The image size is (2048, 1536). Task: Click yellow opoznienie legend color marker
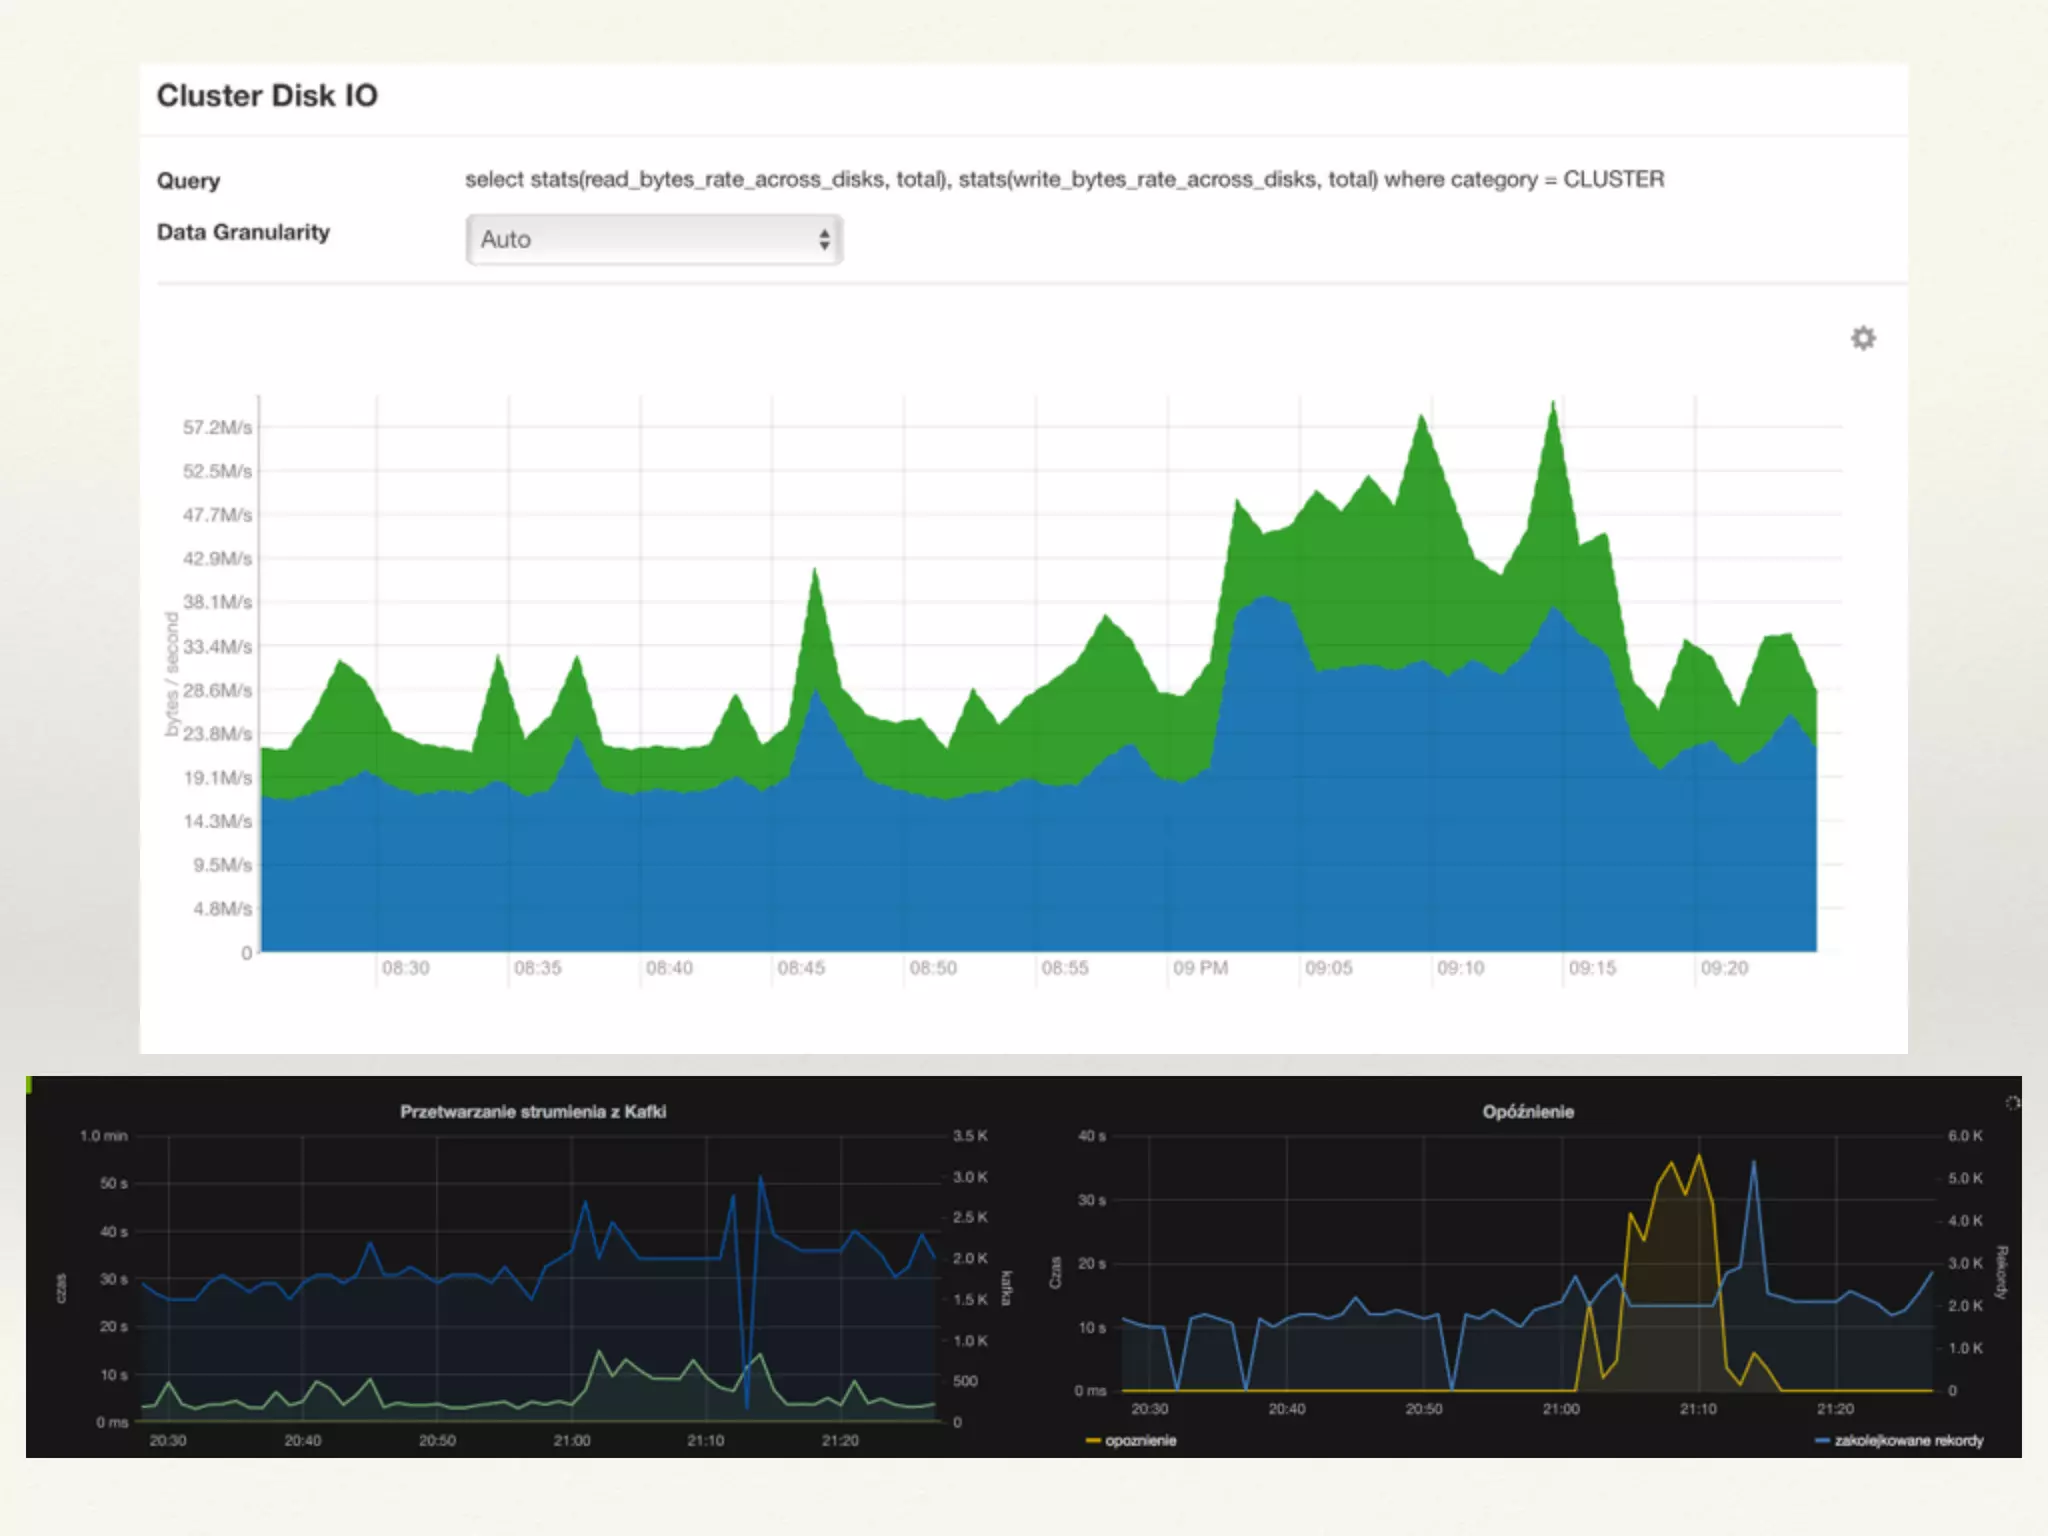pyautogui.click(x=1092, y=1441)
